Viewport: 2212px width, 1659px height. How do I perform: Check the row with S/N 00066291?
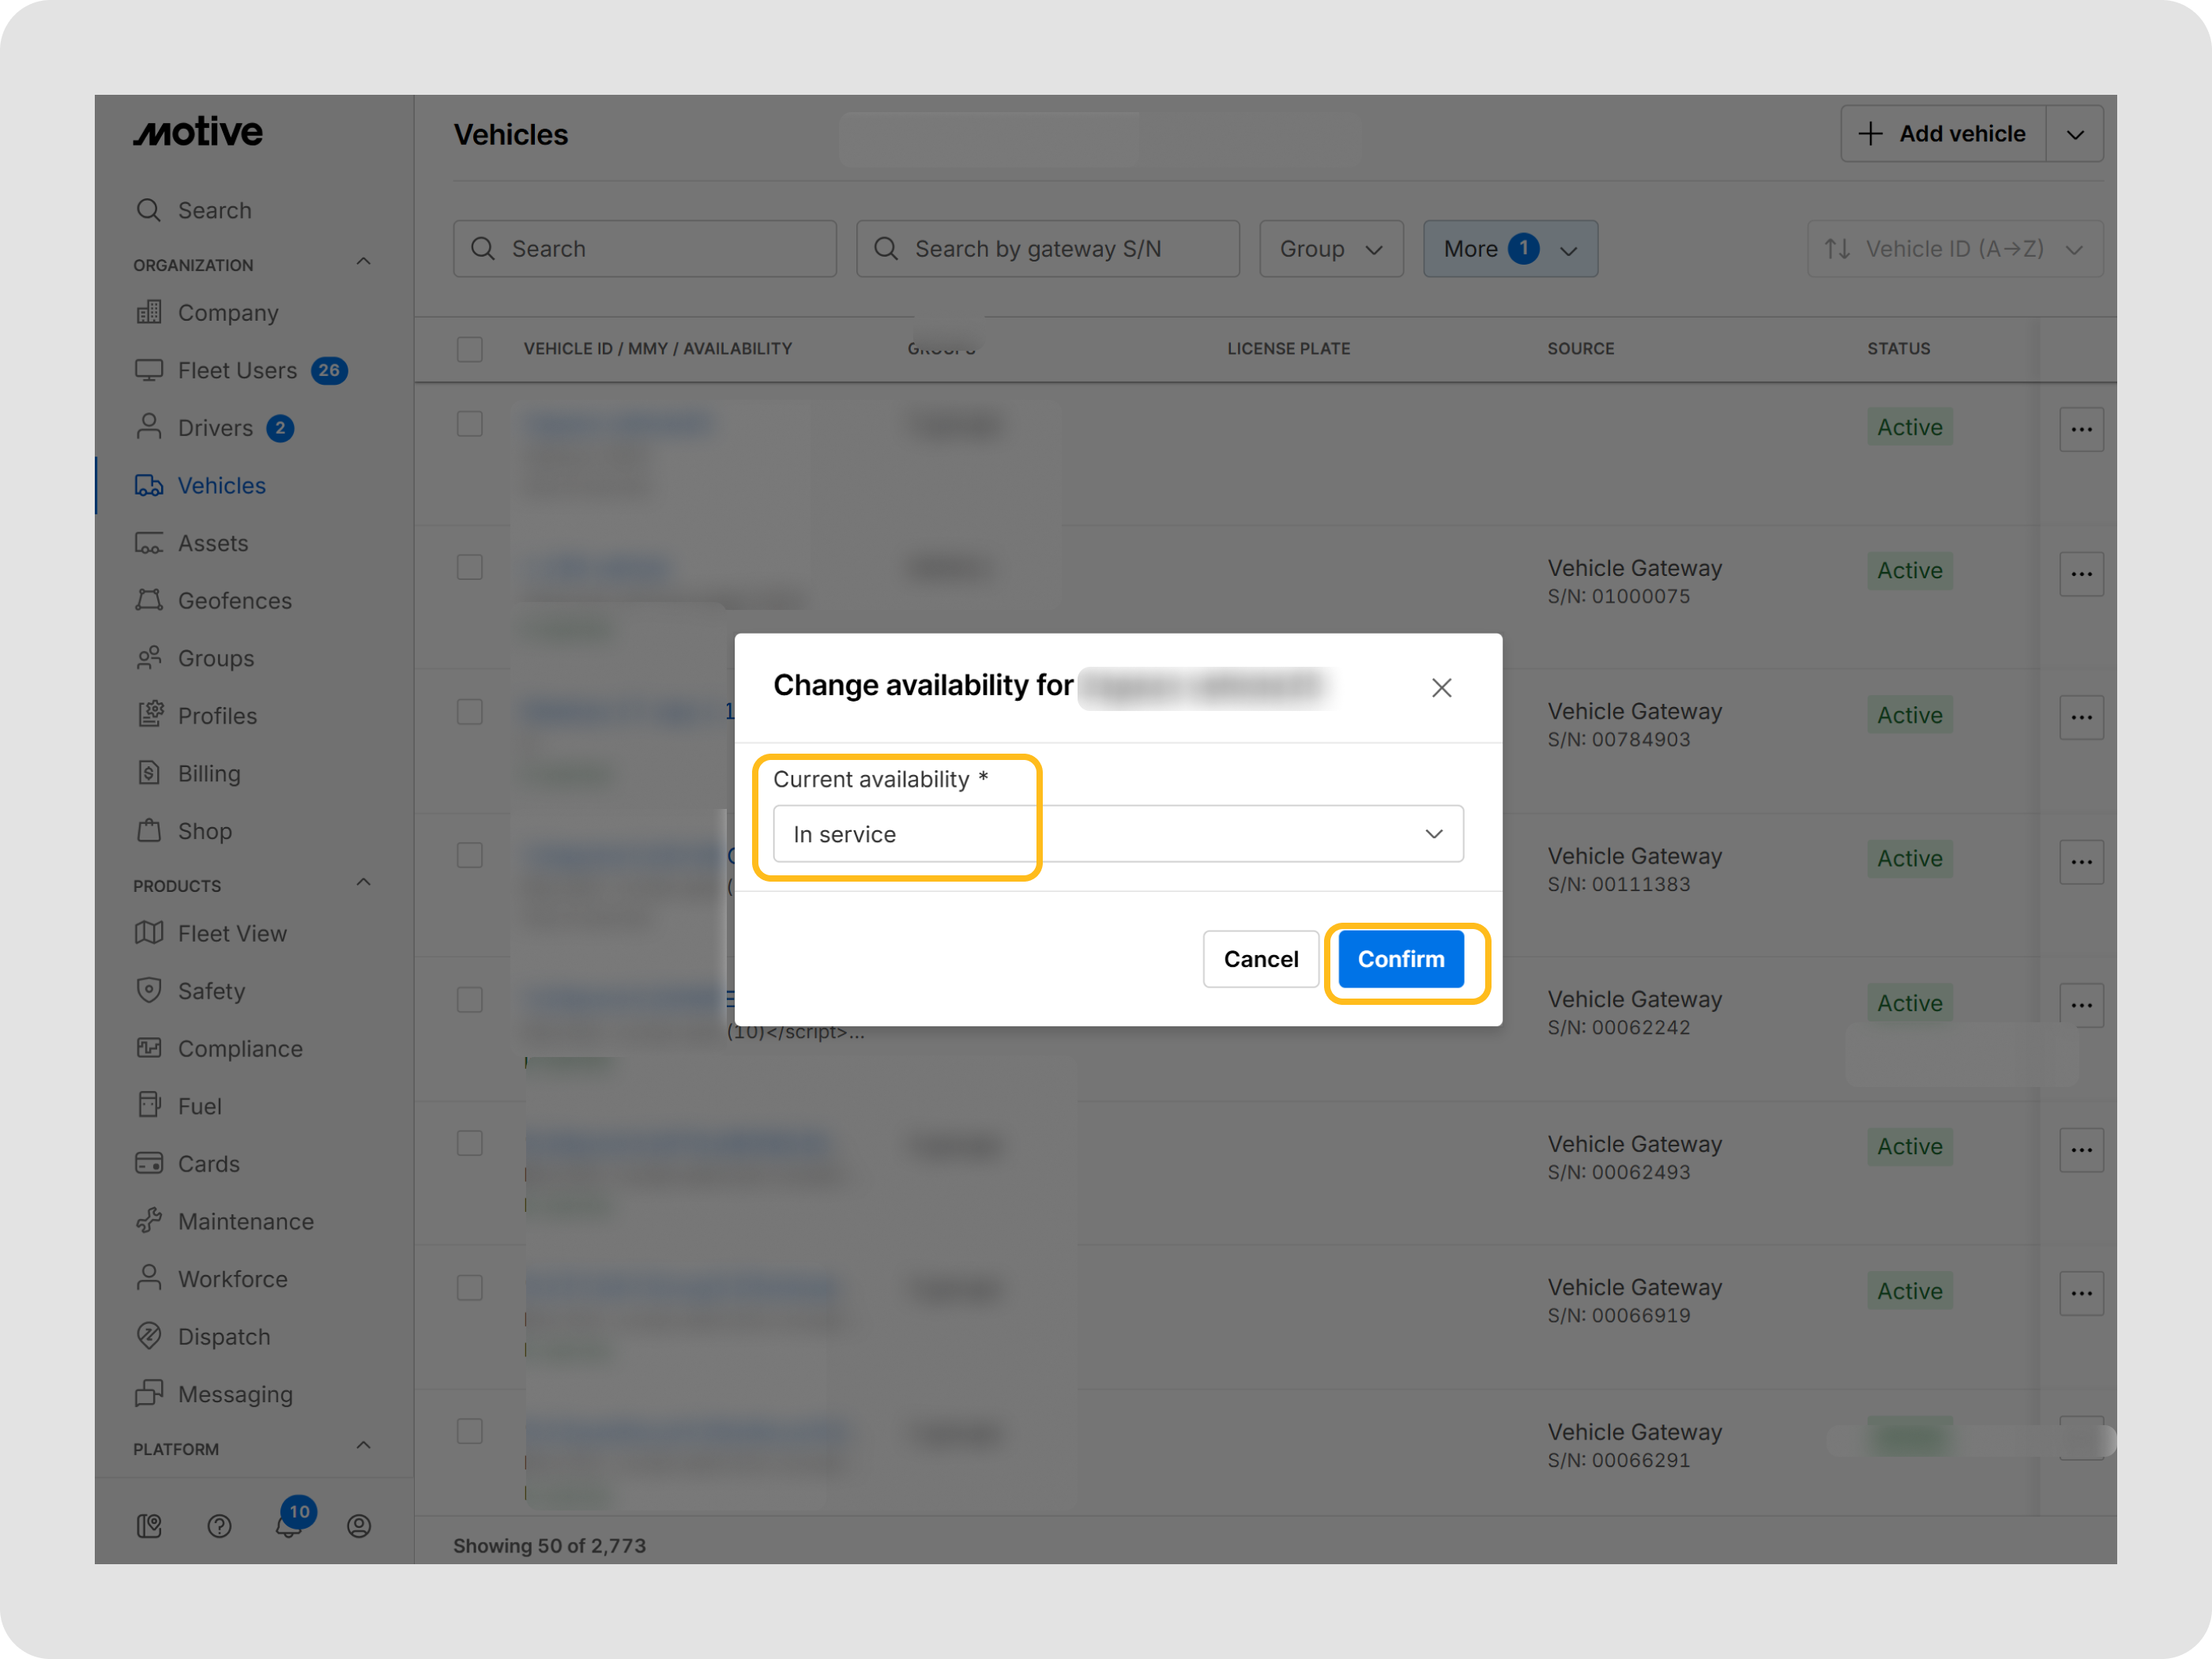point(470,1432)
